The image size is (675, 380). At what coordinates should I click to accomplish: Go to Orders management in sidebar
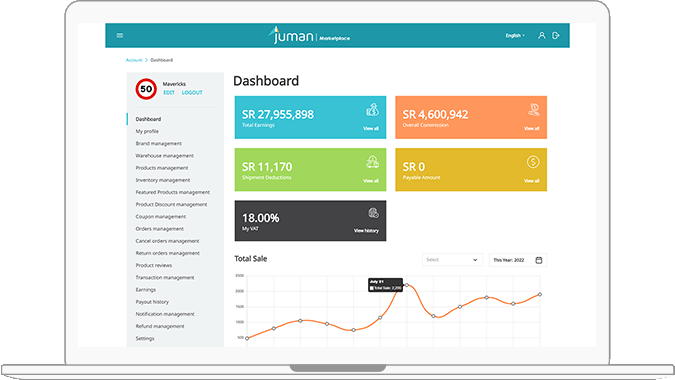tap(159, 229)
